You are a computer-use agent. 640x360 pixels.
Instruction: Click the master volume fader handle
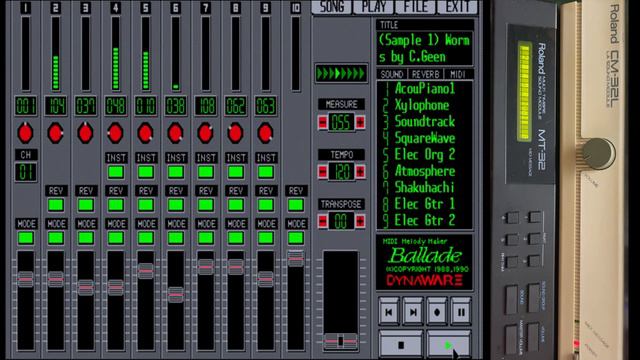pyautogui.click(x=340, y=341)
